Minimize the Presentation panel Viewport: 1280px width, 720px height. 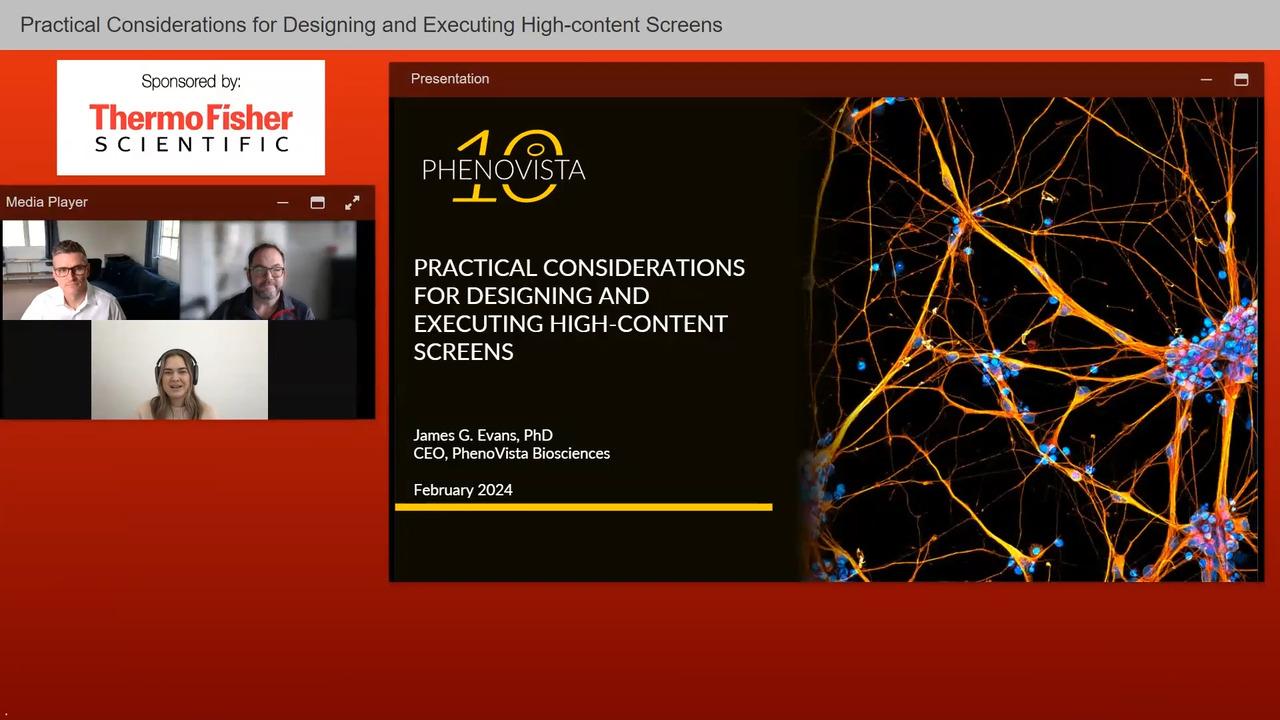click(1206, 79)
